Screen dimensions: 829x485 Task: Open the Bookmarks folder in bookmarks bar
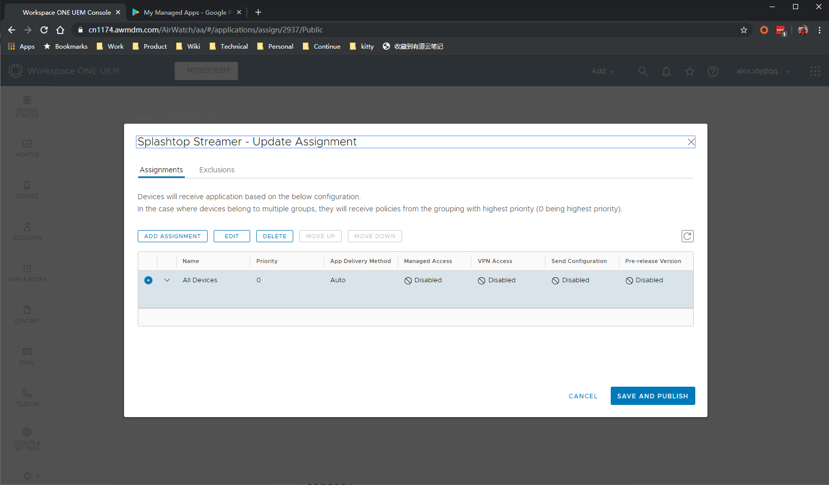click(66, 47)
